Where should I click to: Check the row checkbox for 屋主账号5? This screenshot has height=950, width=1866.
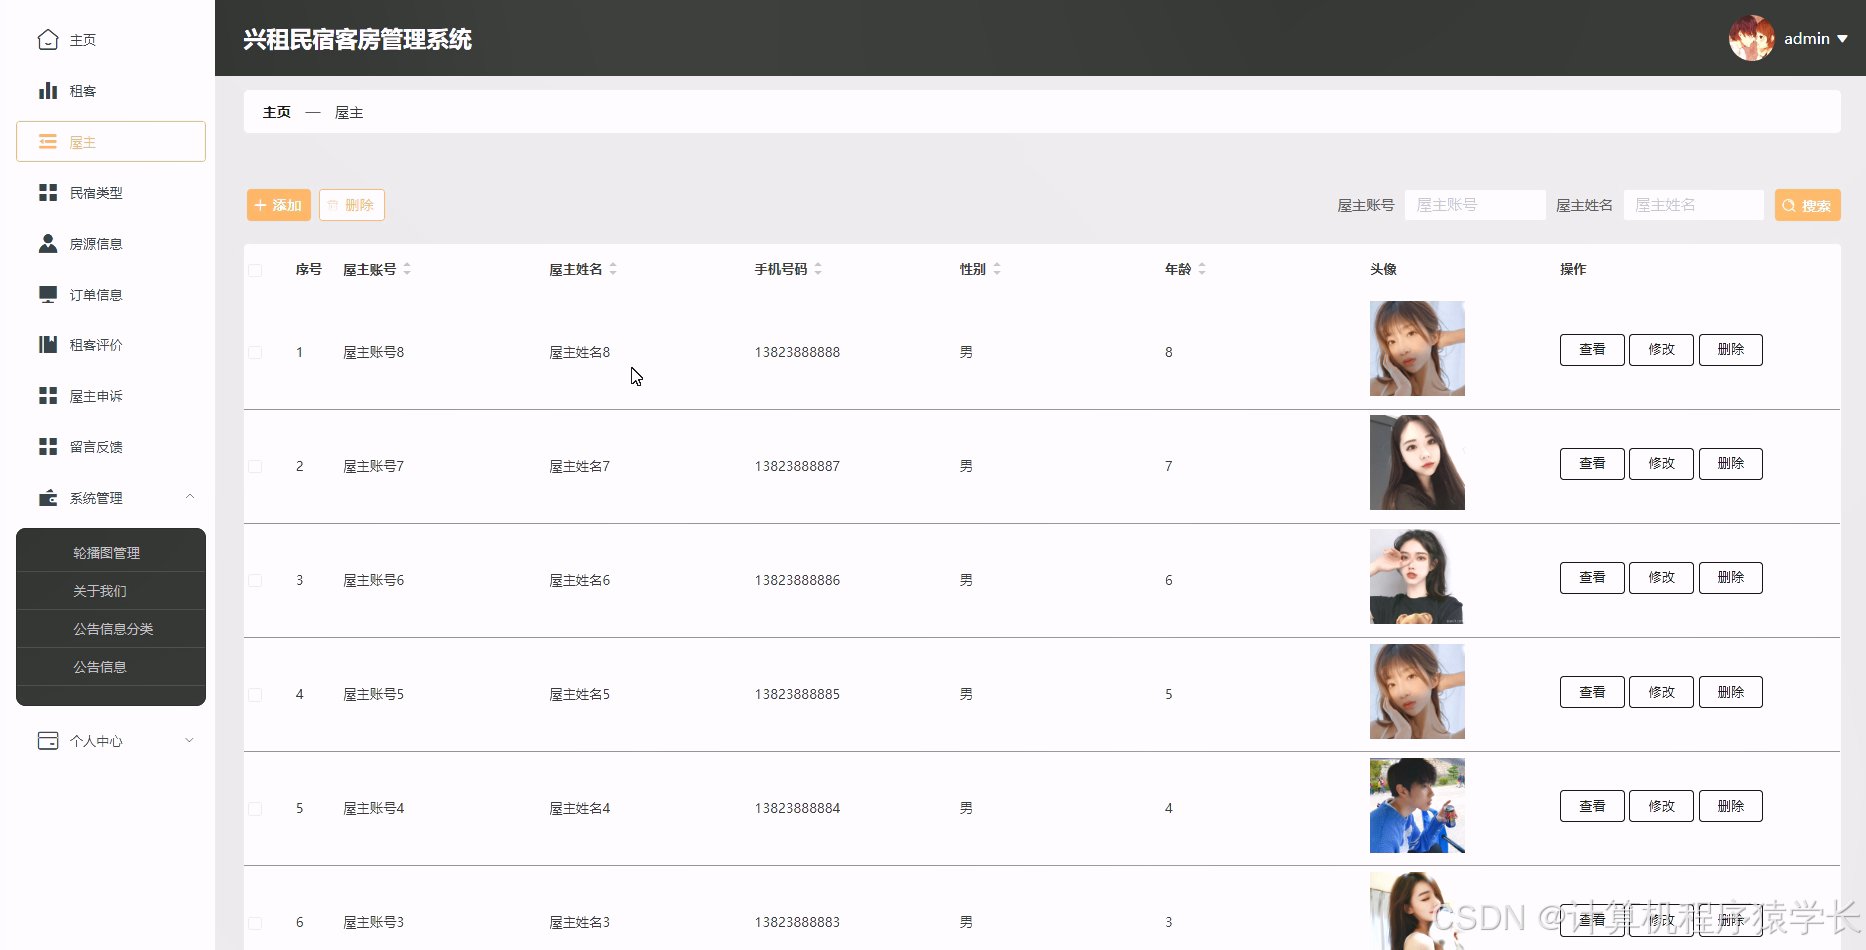coord(255,695)
